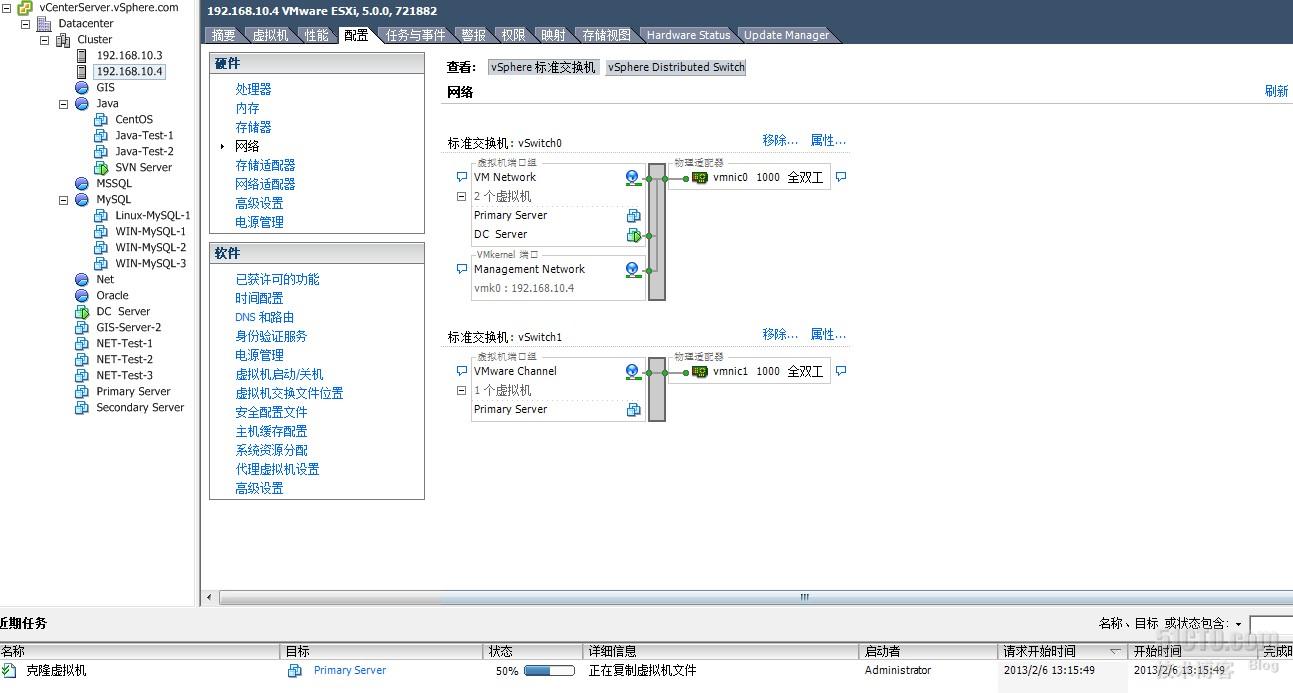Image resolution: width=1293 pixels, height=693 pixels.
Task: Sort tasks by 状态 column header
Action: [x=533, y=651]
